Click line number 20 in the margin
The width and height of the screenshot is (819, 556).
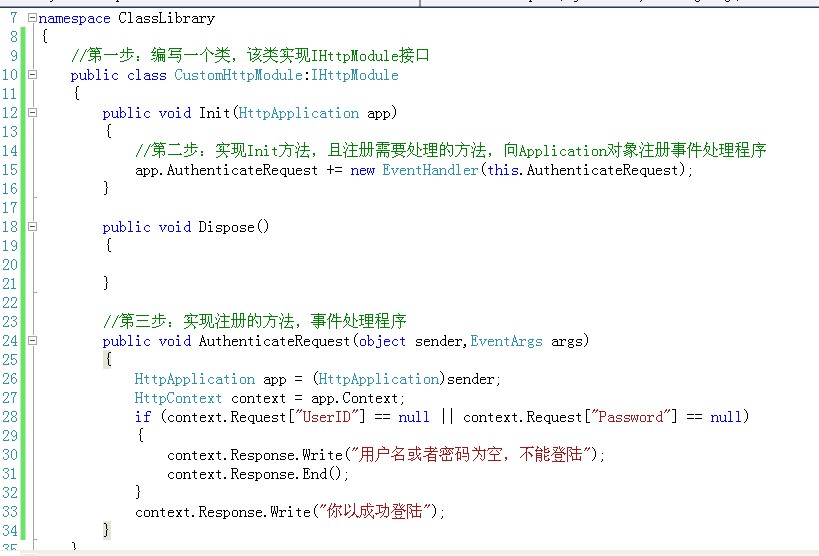click(x=10, y=265)
